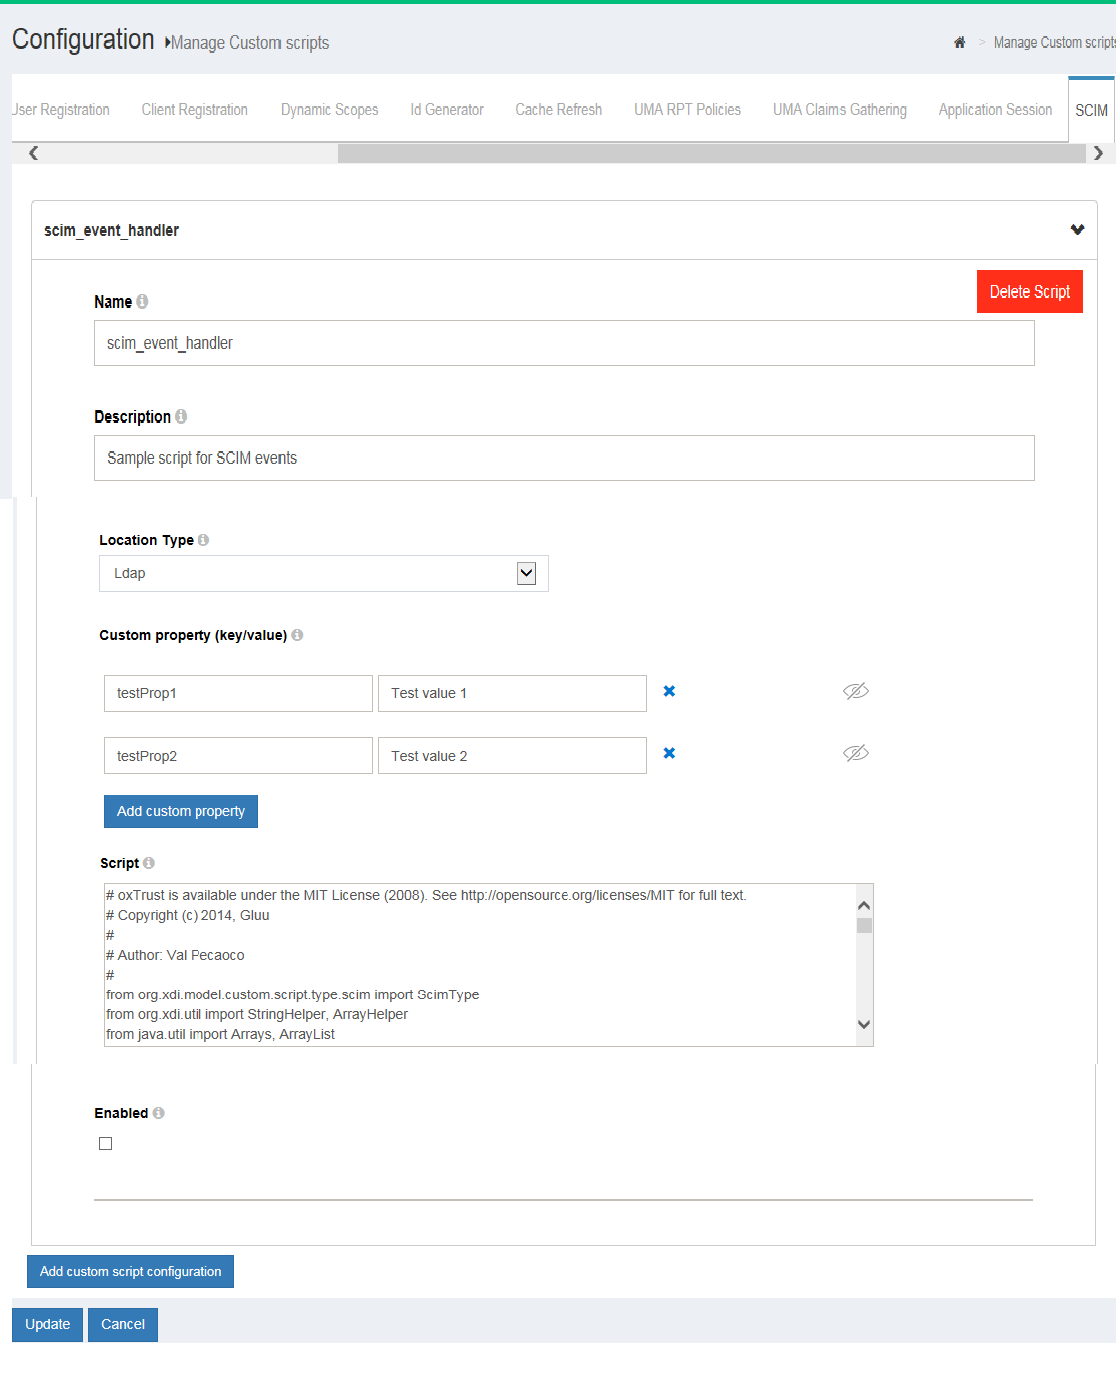Click the home icon in breadcrumb
The image size is (1120, 1380).
959,43
